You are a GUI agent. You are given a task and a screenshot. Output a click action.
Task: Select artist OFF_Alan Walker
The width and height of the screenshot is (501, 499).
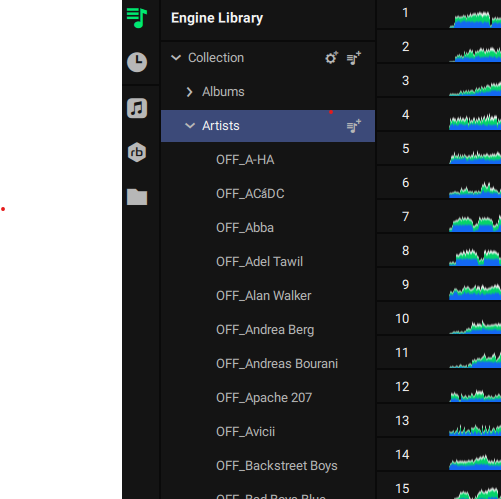(x=263, y=296)
